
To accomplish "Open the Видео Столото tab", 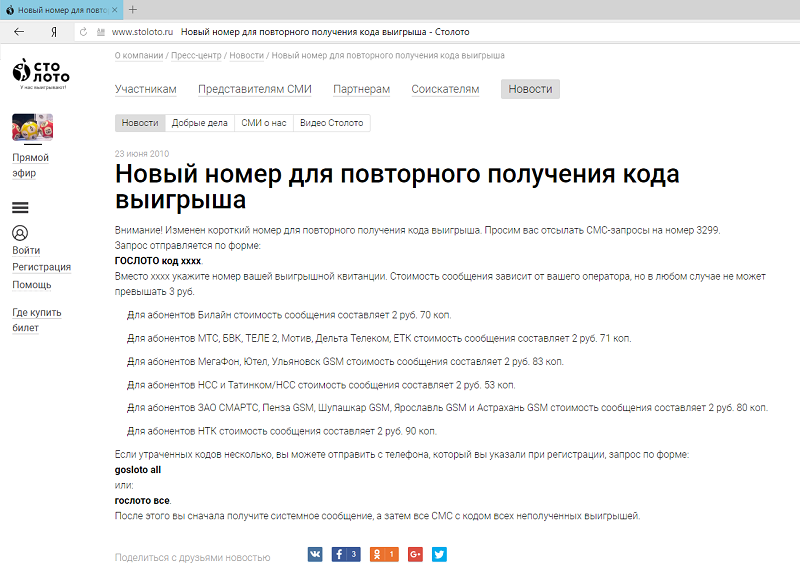I will click(x=332, y=123).
